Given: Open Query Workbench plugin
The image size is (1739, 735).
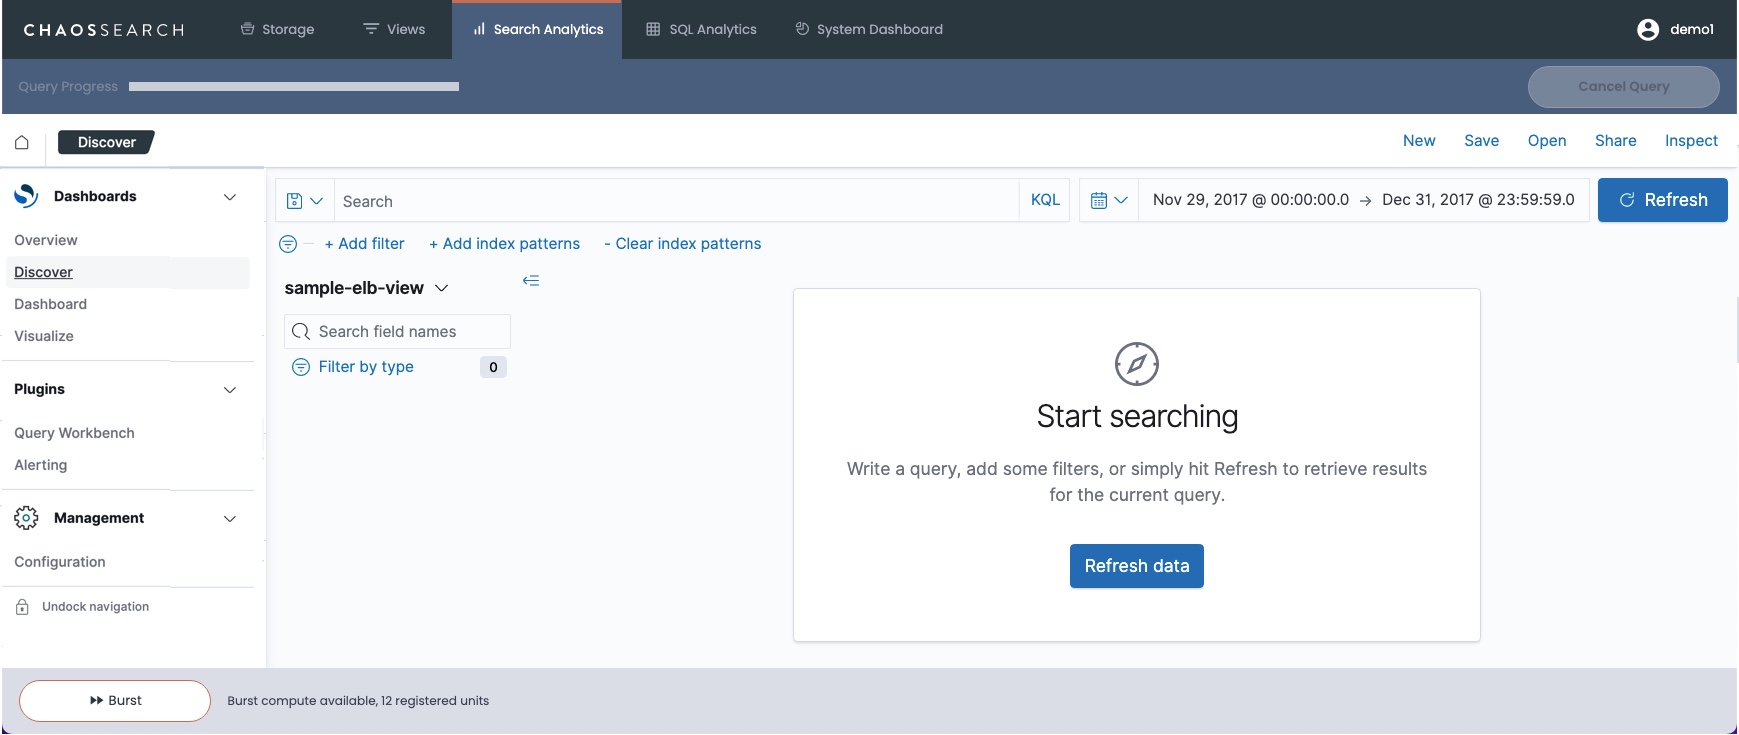Looking at the screenshot, I should click(x=74, y=433).
